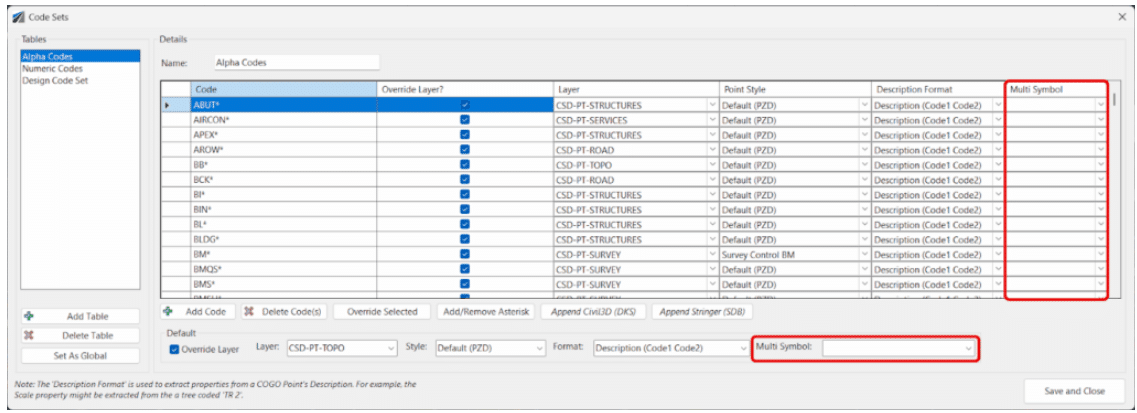The width and height of the screenshot is (1137, 413).
Task: Click the plus icon on Add Table
Action: pos(29,317)
